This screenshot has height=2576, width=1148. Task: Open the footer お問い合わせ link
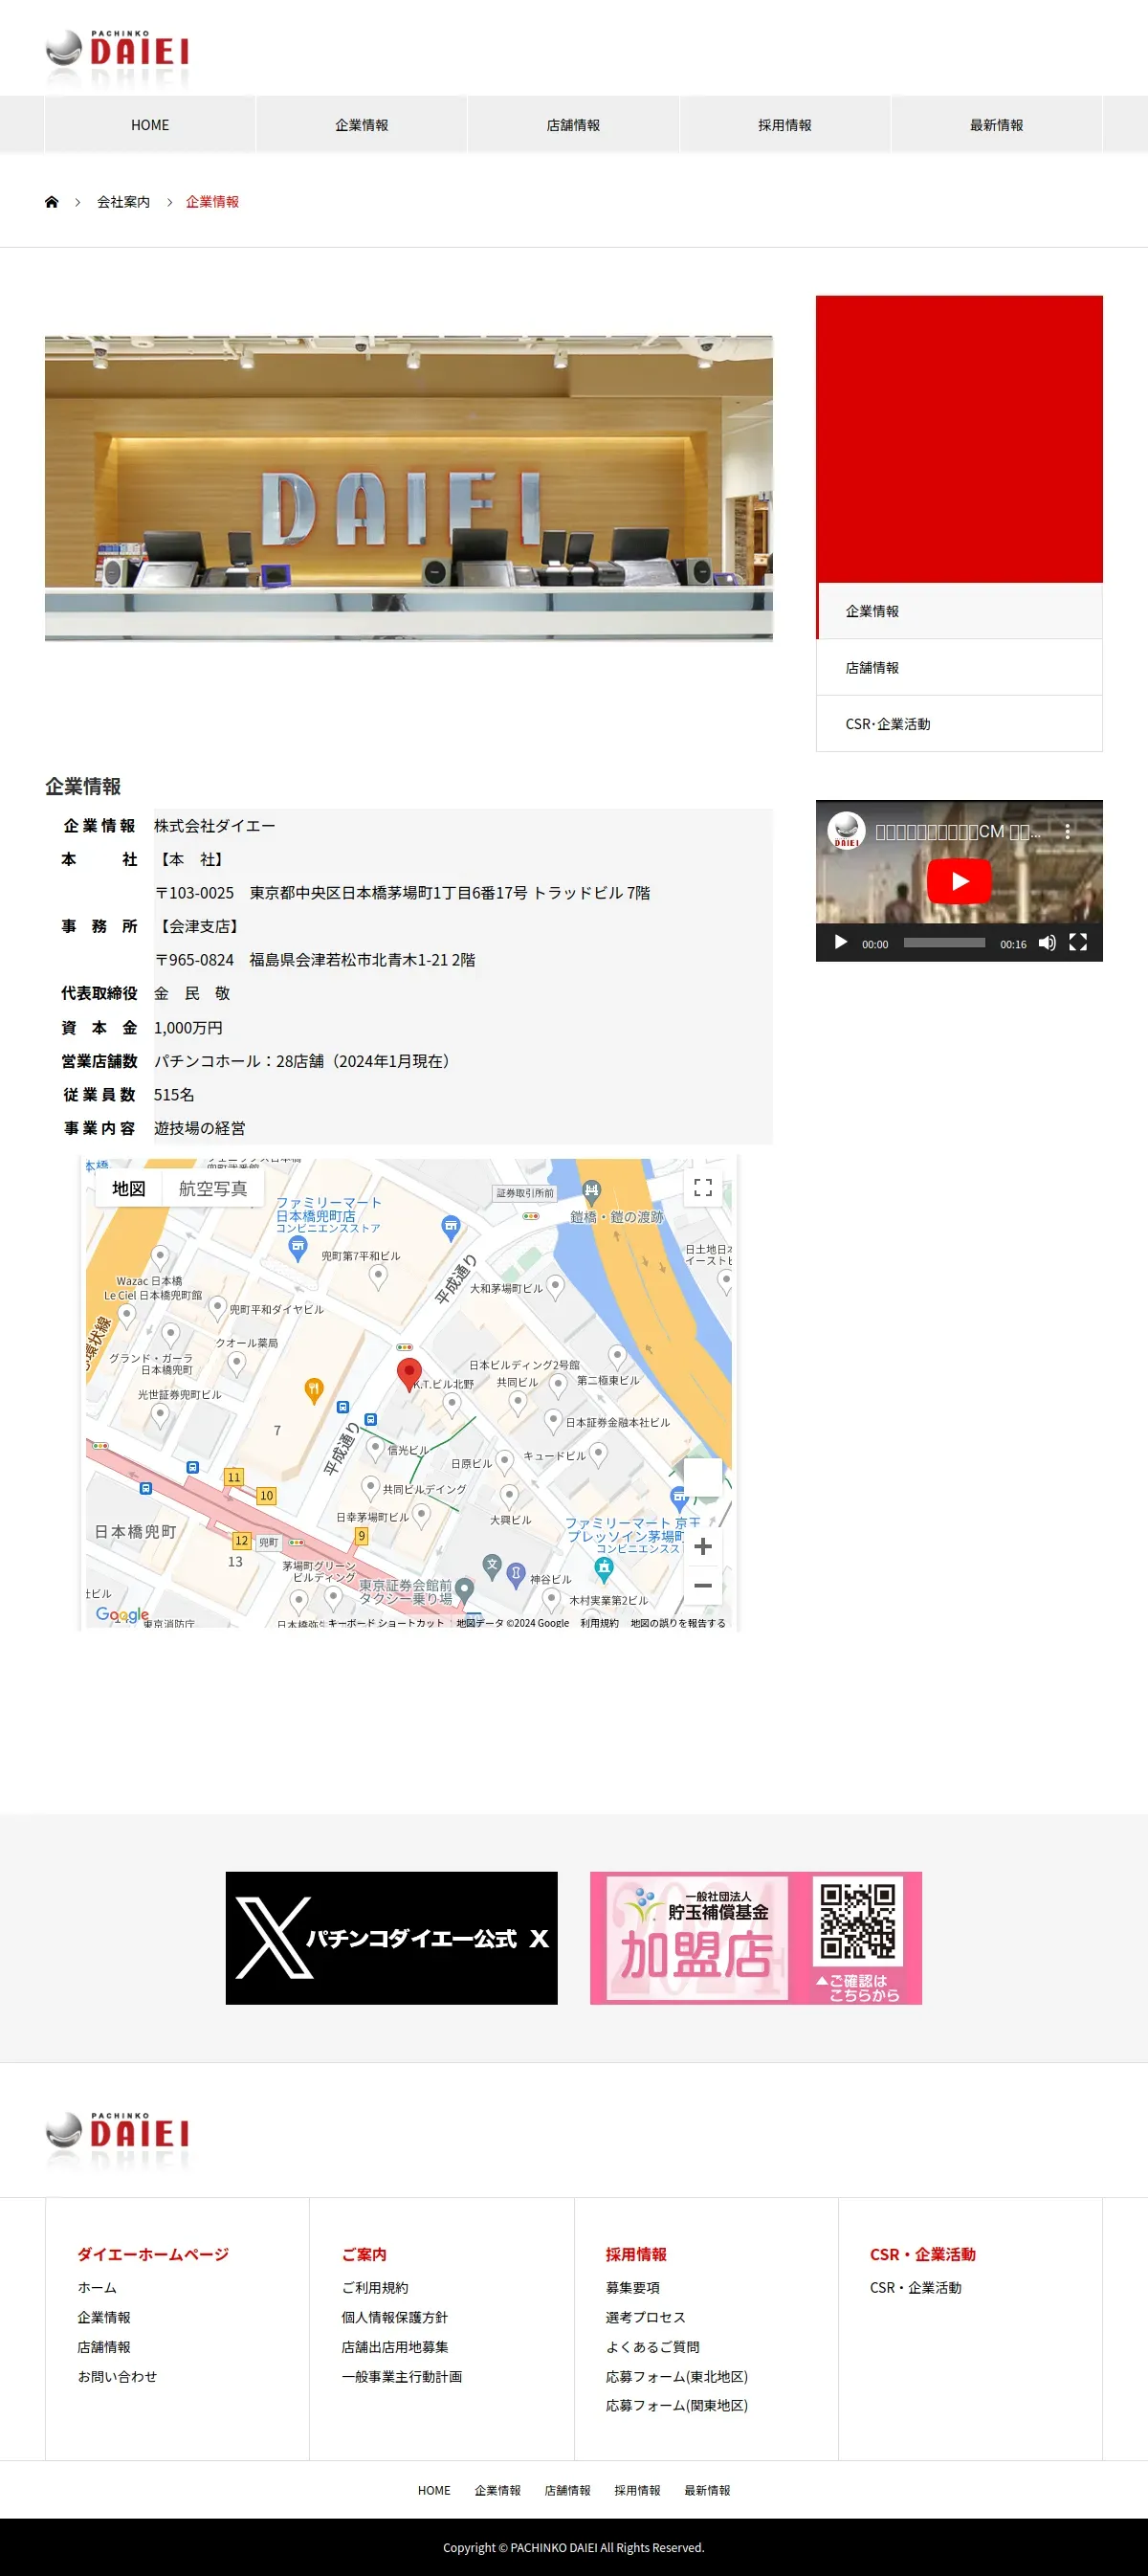click(117, 2376)
